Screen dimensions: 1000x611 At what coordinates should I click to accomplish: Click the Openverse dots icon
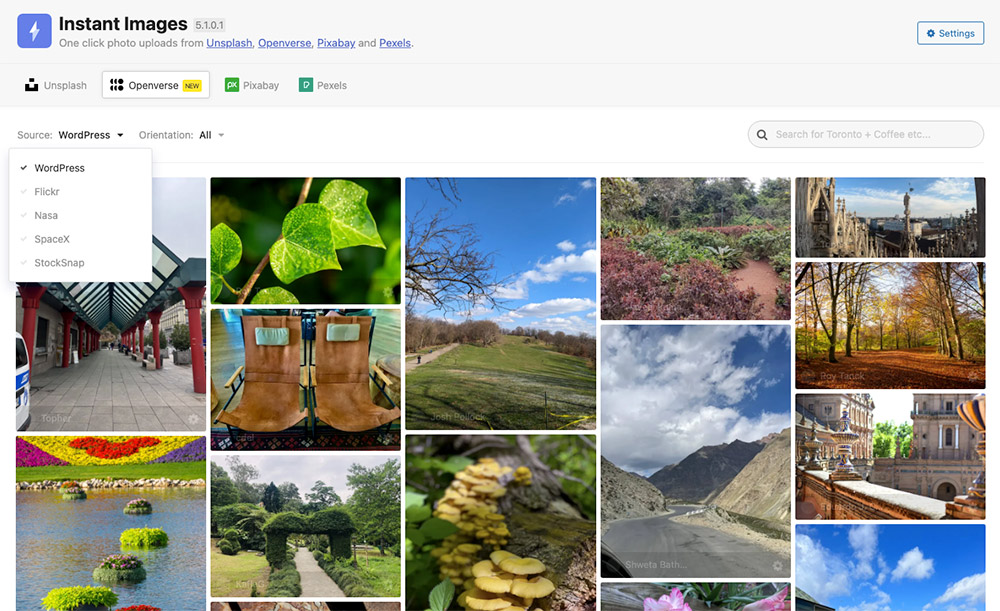(x=117, y=85)
